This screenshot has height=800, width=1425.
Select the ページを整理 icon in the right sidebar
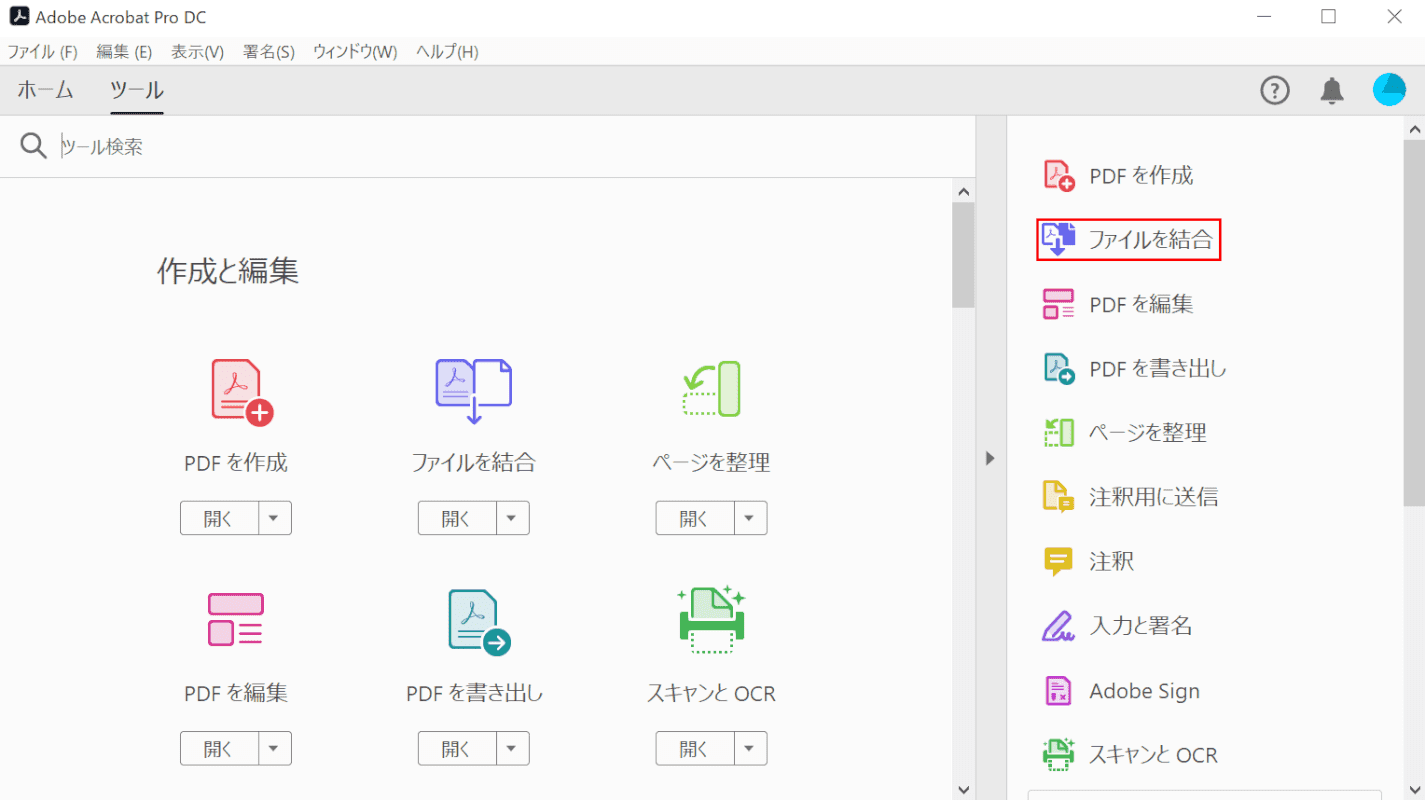click(x=1058, y=433)
